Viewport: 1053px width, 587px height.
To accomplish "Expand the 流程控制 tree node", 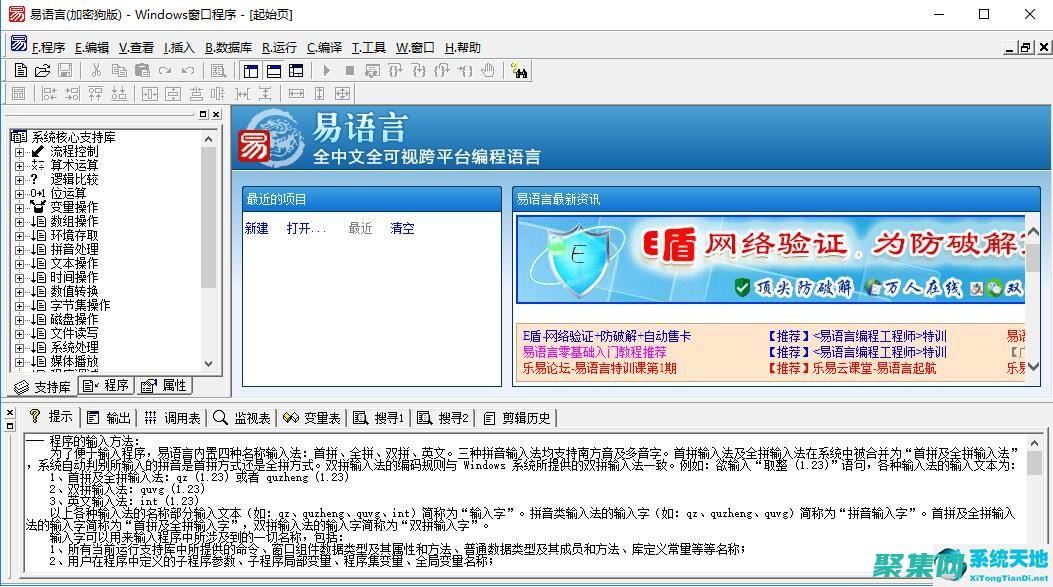I will [x=18, y=152].
